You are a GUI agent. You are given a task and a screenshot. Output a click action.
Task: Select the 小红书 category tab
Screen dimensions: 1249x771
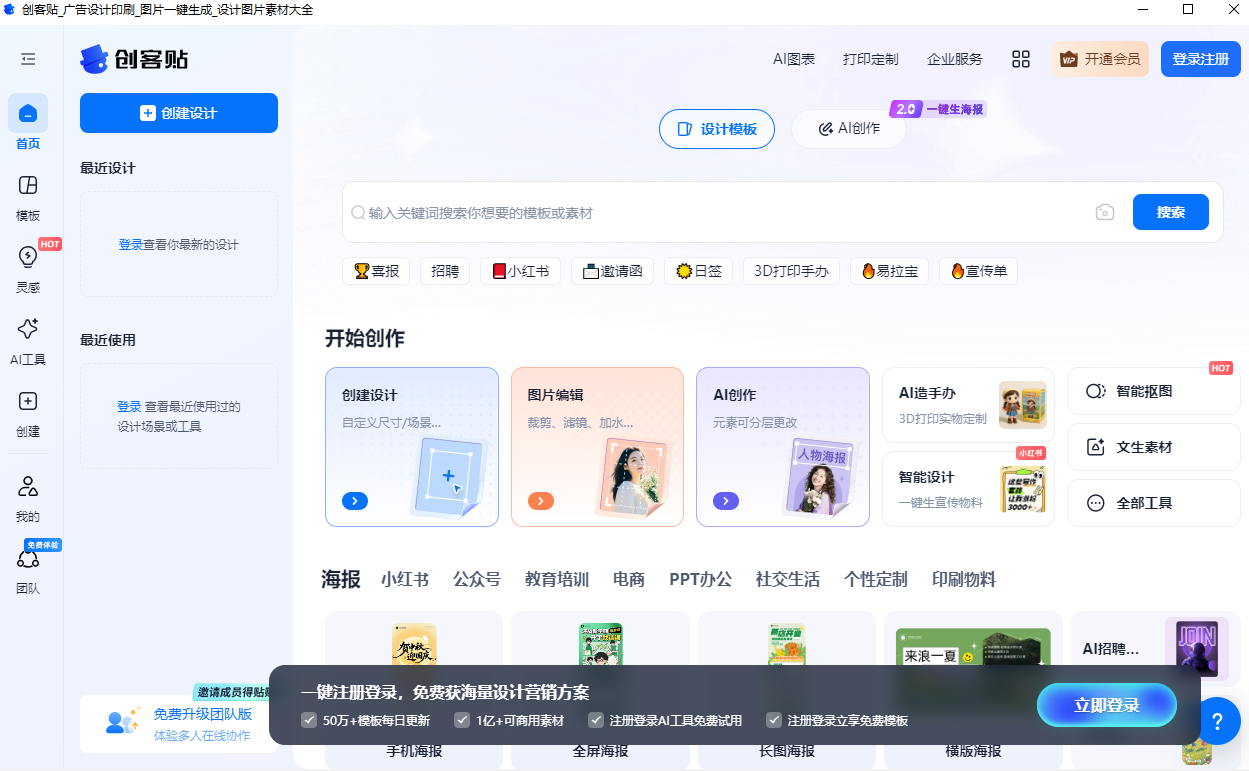click(x=406, y=579)
